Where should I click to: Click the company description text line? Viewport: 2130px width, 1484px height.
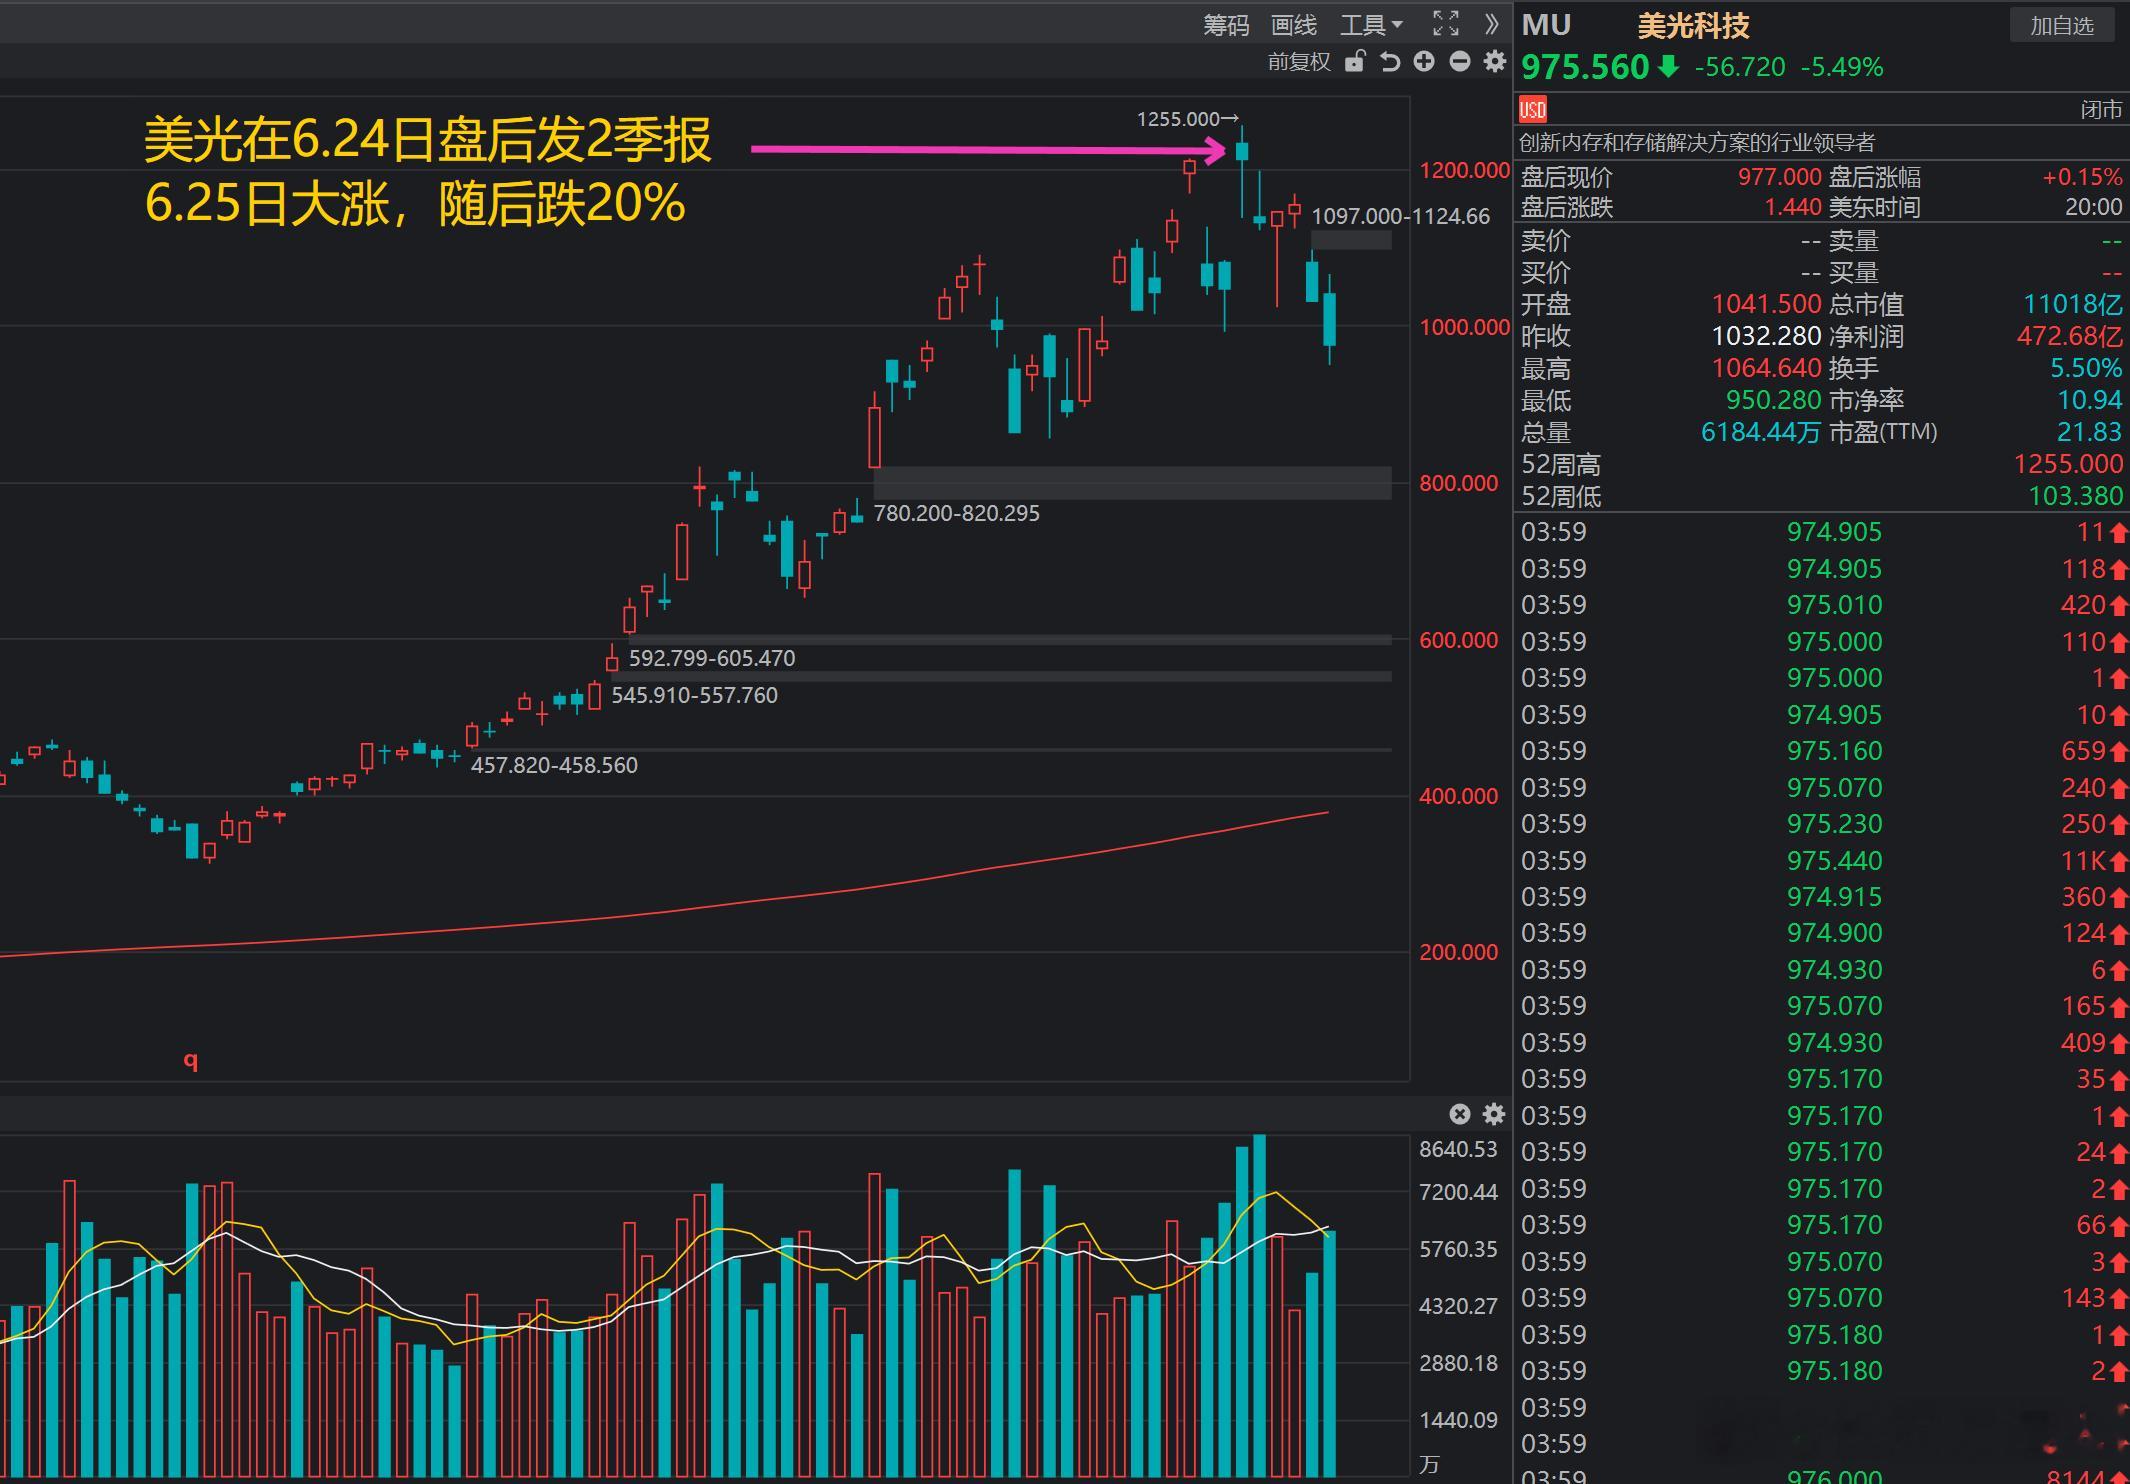coord(1697,143)
